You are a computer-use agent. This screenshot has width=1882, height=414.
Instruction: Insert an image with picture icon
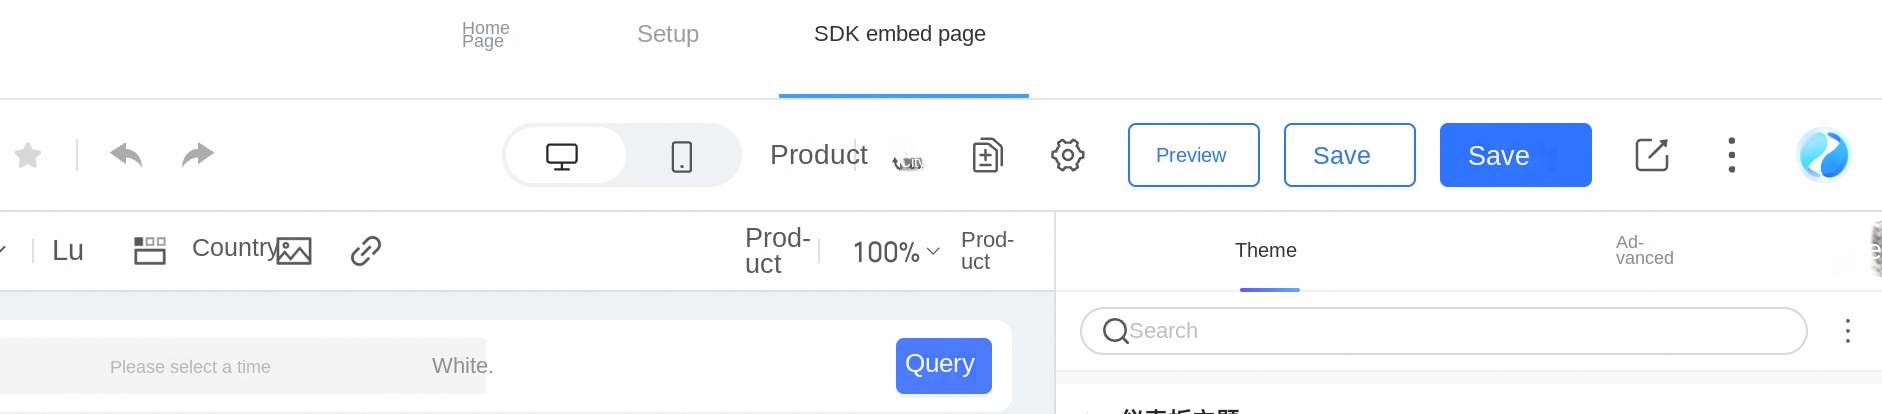294,251
